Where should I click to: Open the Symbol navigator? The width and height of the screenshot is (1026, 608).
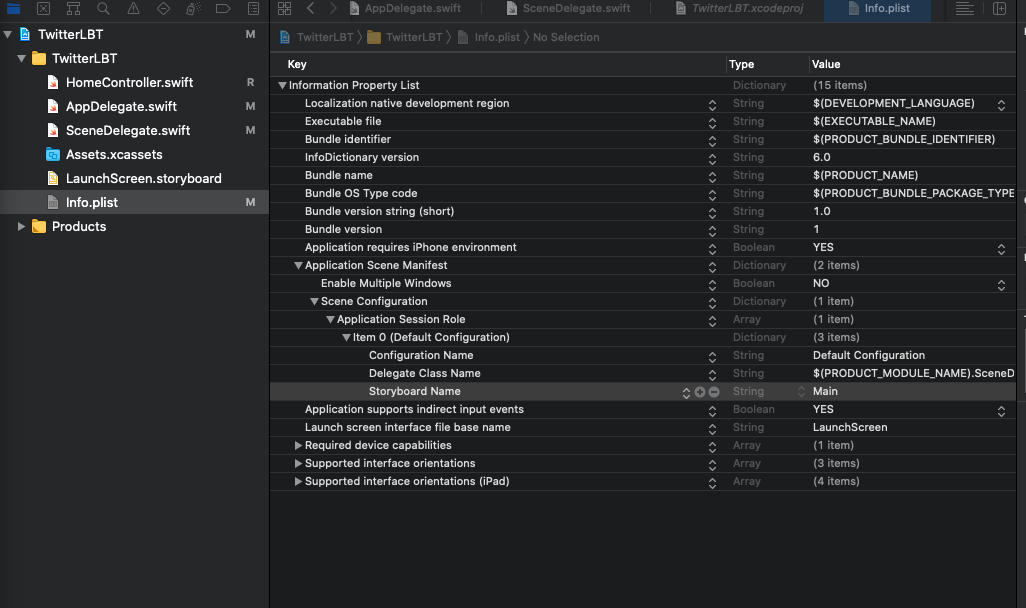click(73, 9)
